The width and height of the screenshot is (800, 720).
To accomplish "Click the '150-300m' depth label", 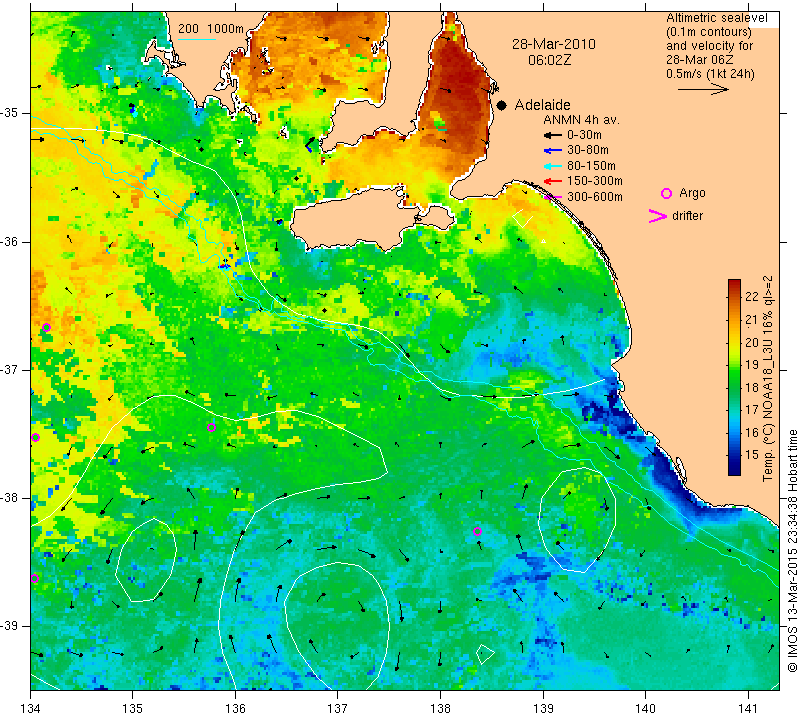I will pos(595,181).
